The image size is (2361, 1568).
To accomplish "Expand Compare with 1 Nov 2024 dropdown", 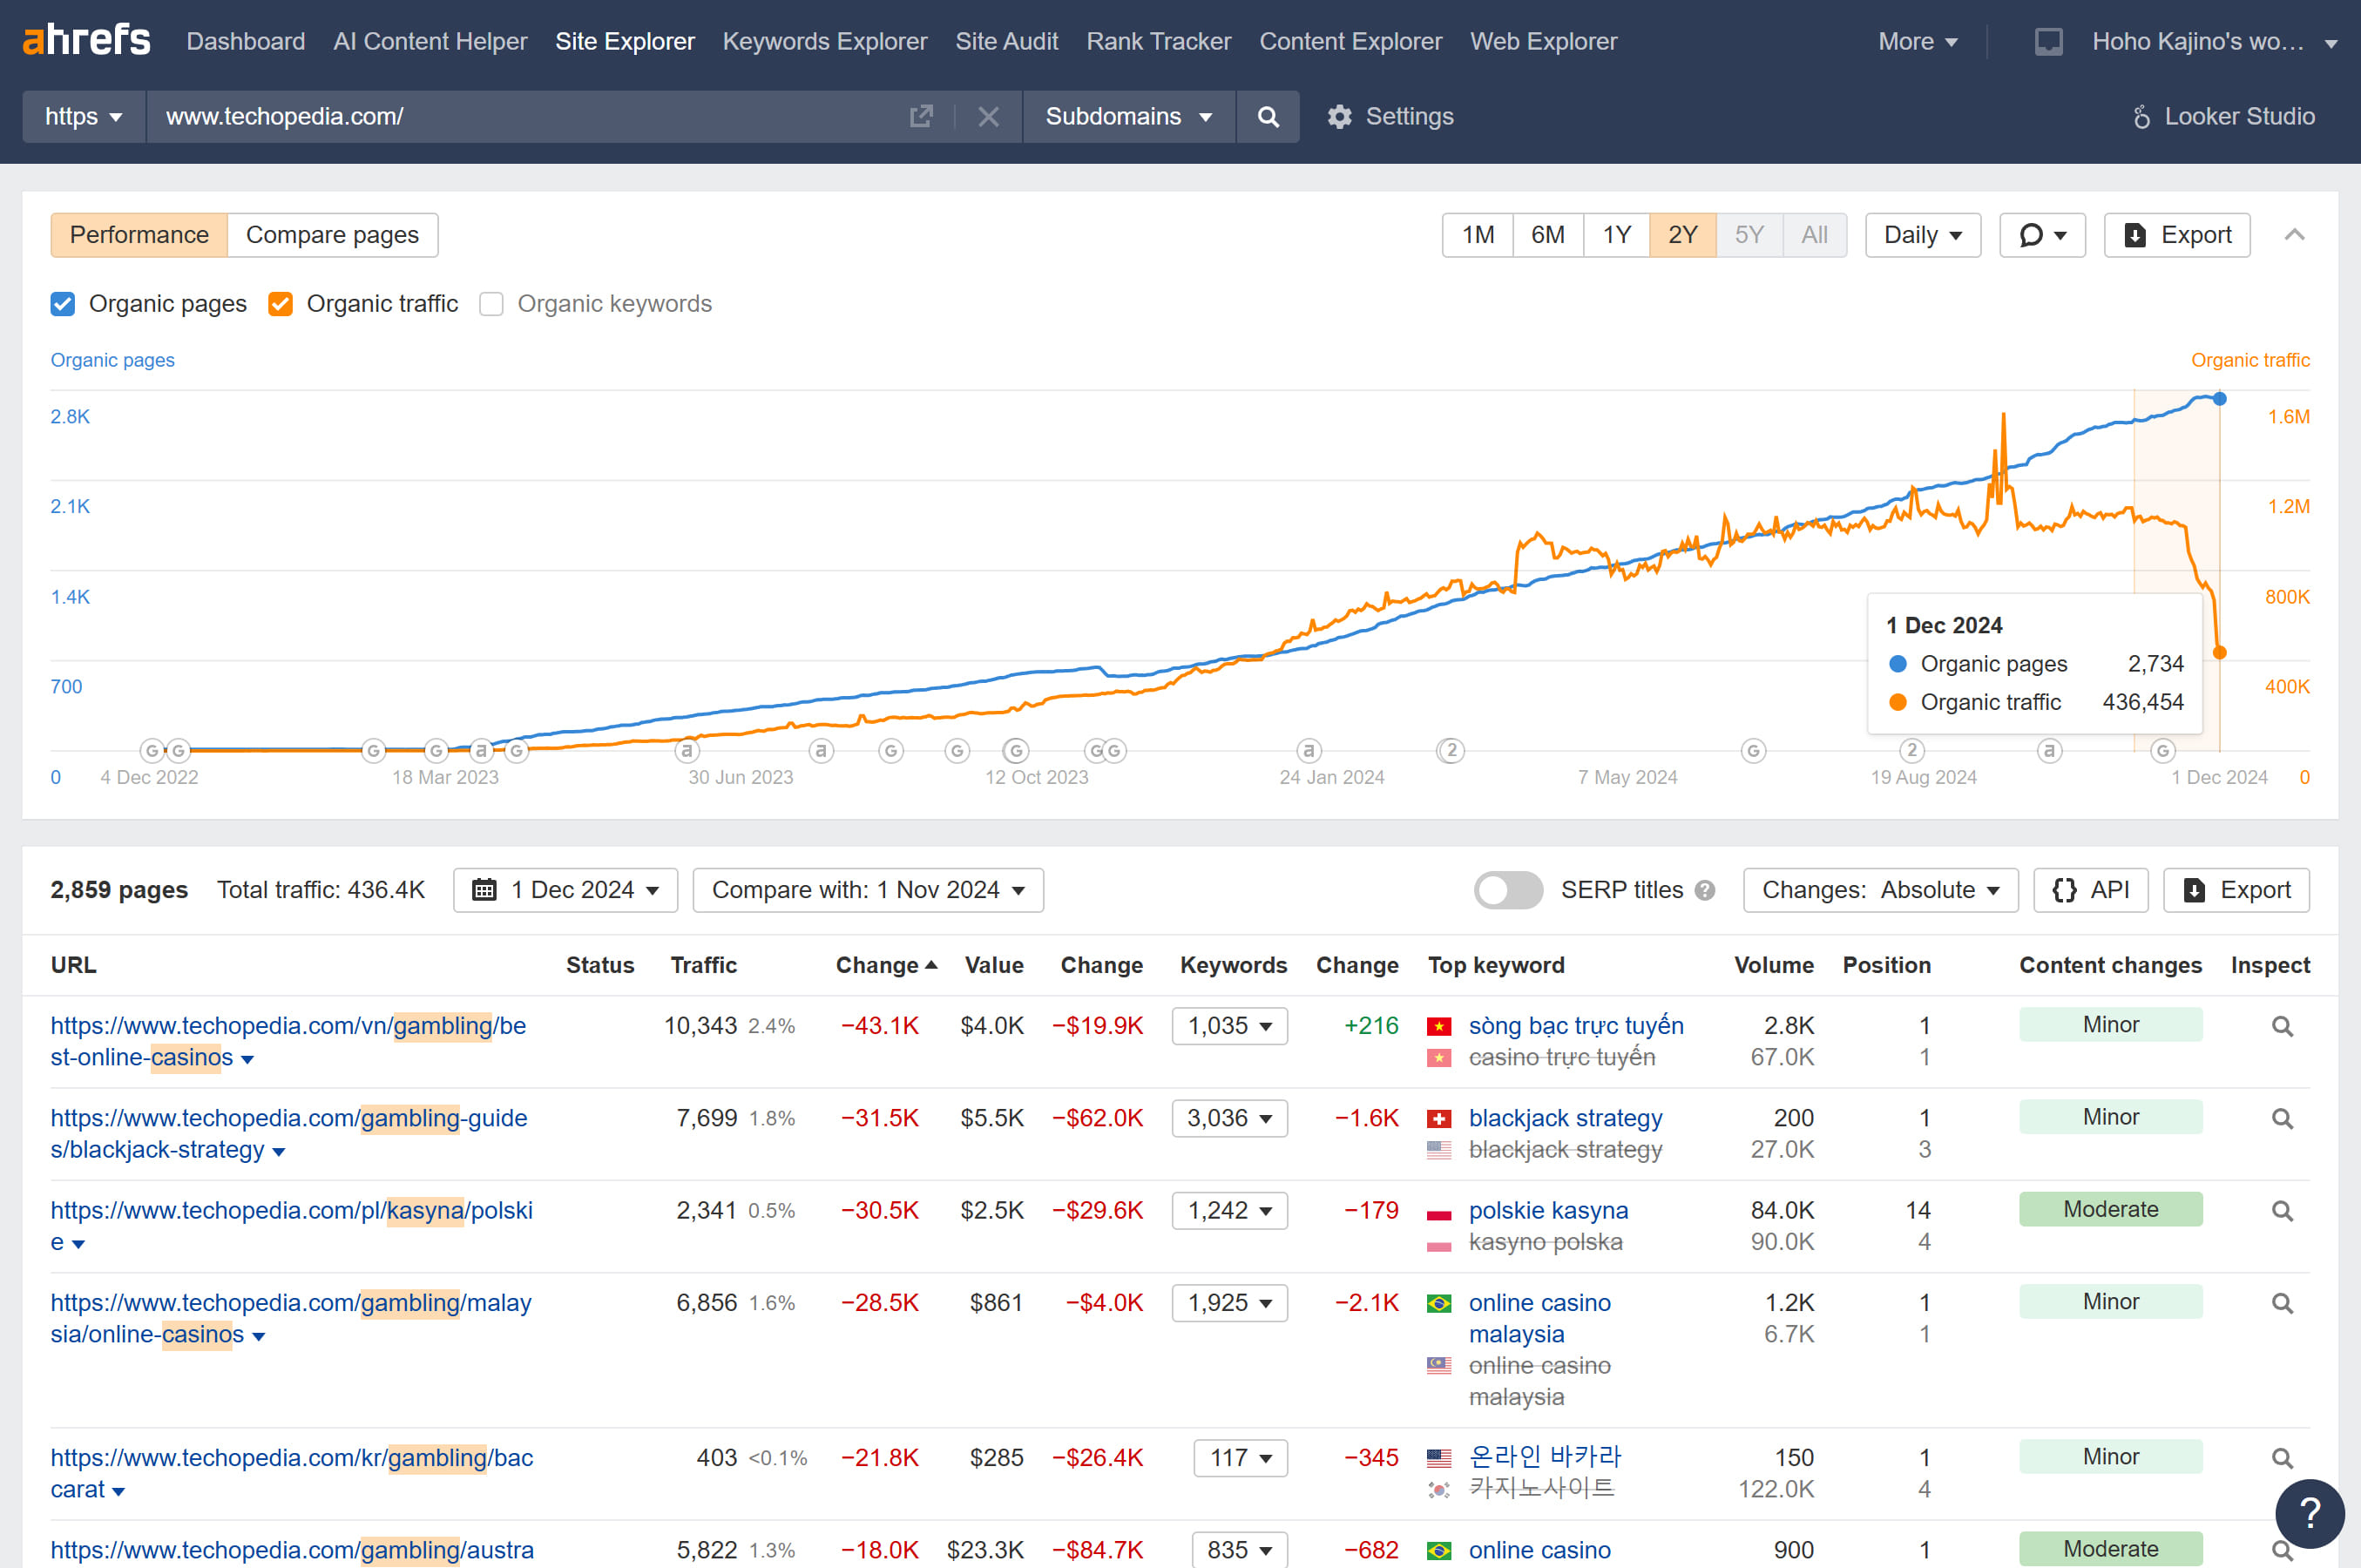I will tap(867, 890).
